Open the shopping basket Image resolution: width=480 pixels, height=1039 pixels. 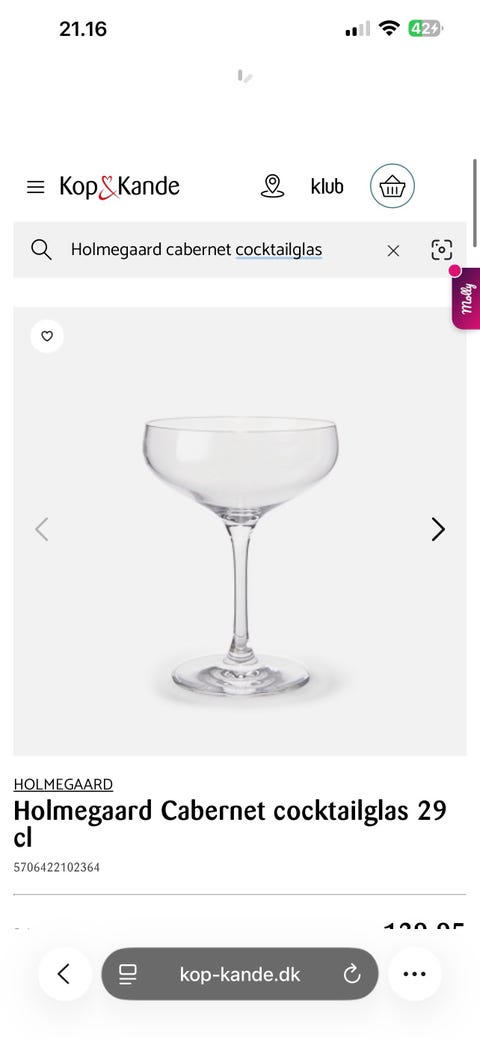pos(392,186)
